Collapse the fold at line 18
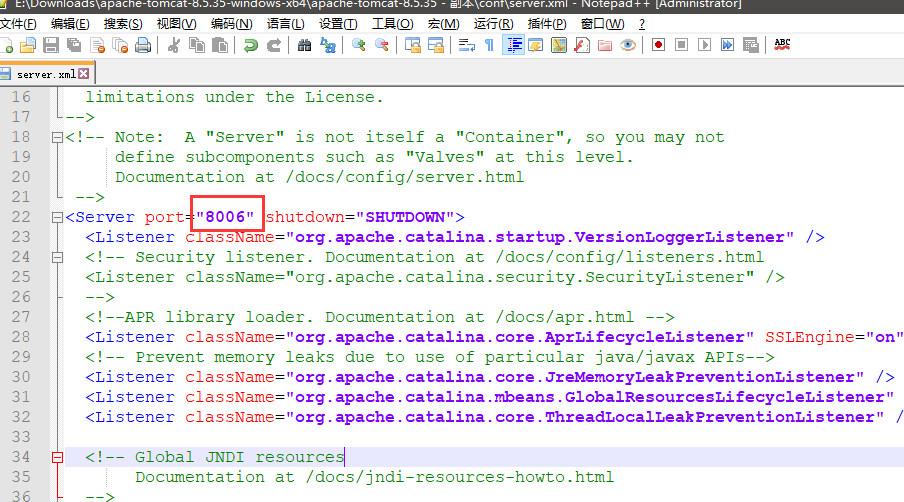 coord(57,137)
